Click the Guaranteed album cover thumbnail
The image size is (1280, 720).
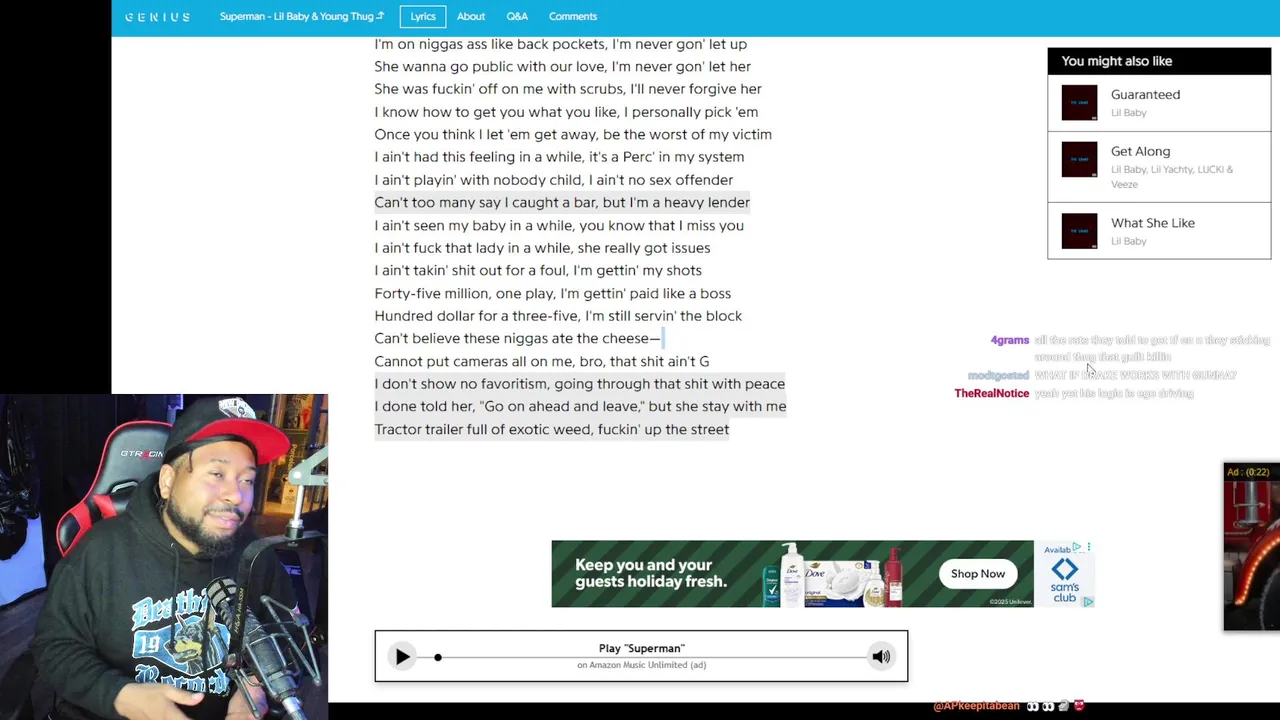pyautogui.click(x=1079, y=103)
